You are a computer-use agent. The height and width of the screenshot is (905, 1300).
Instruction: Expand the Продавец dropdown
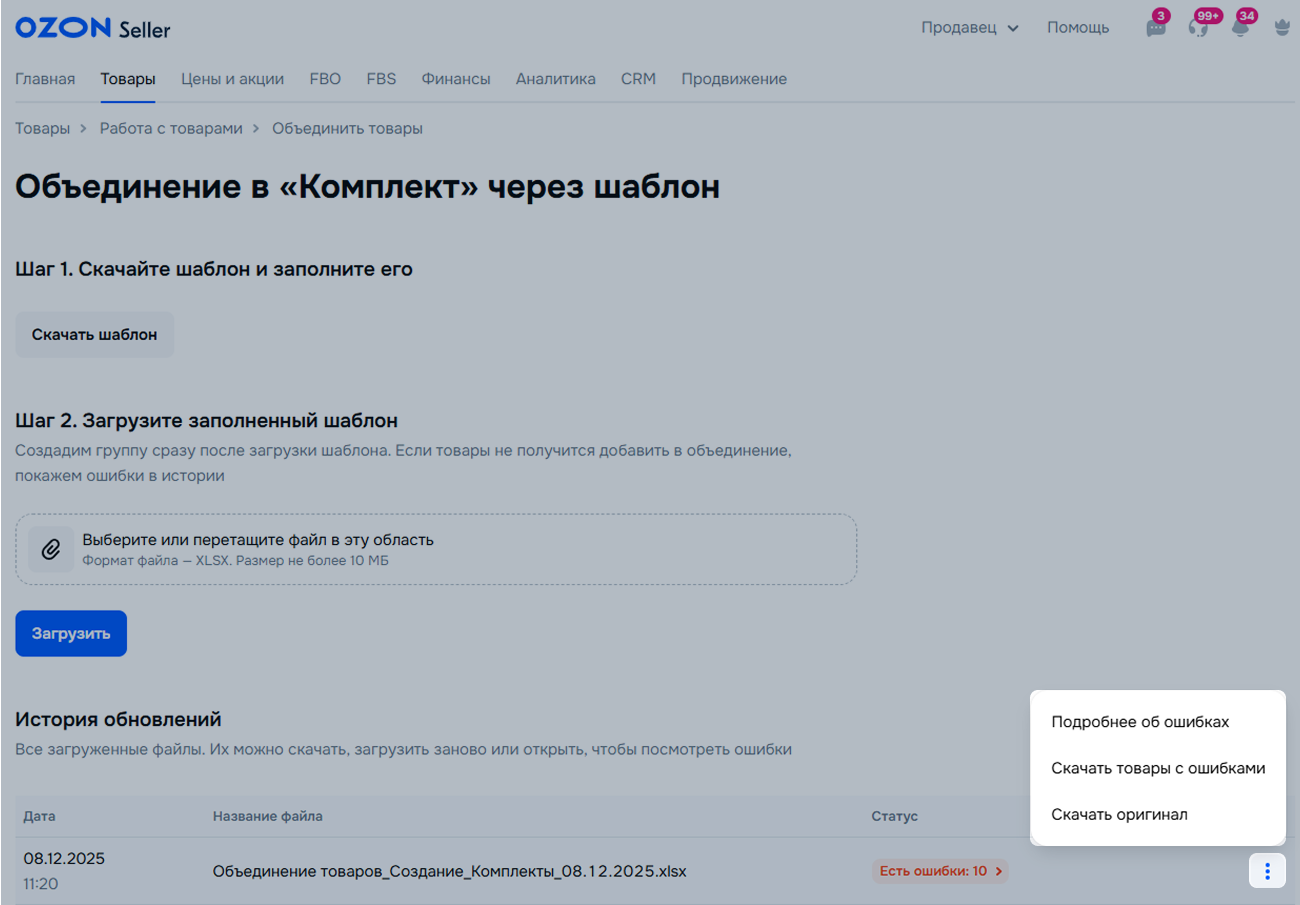(x=969, y=28)
